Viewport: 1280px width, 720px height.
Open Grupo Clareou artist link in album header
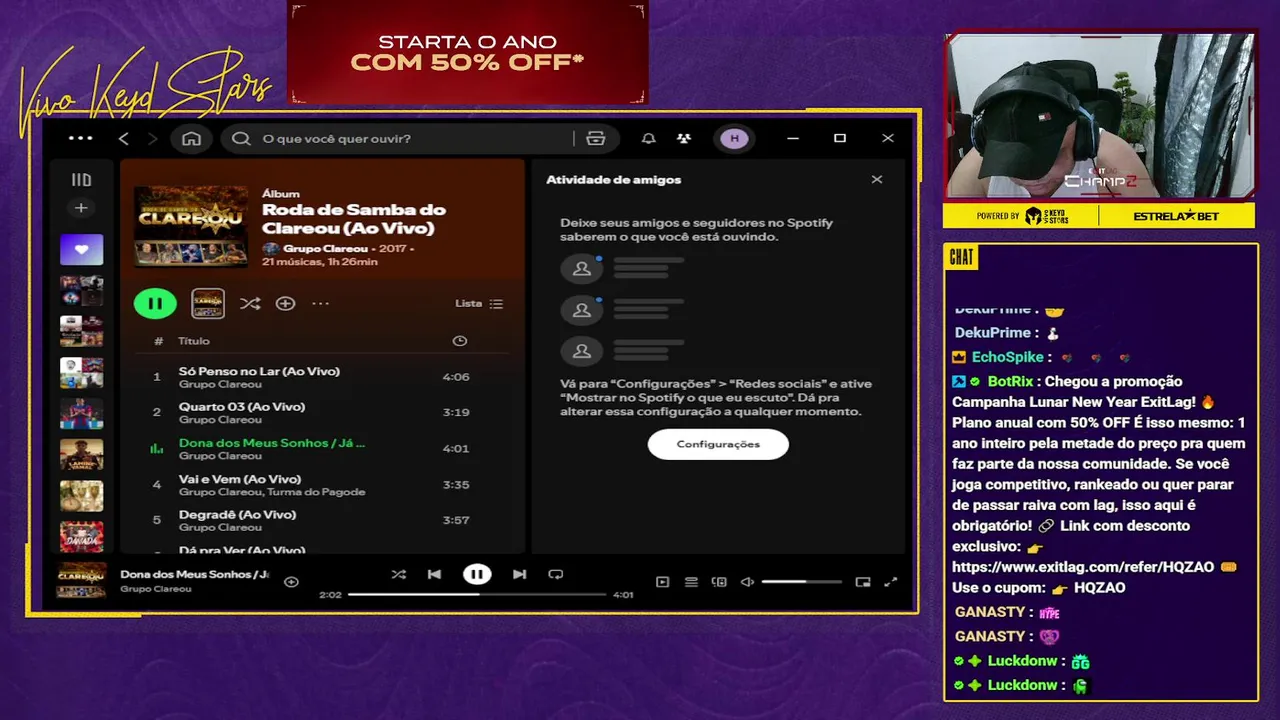(x=325, y=248)
